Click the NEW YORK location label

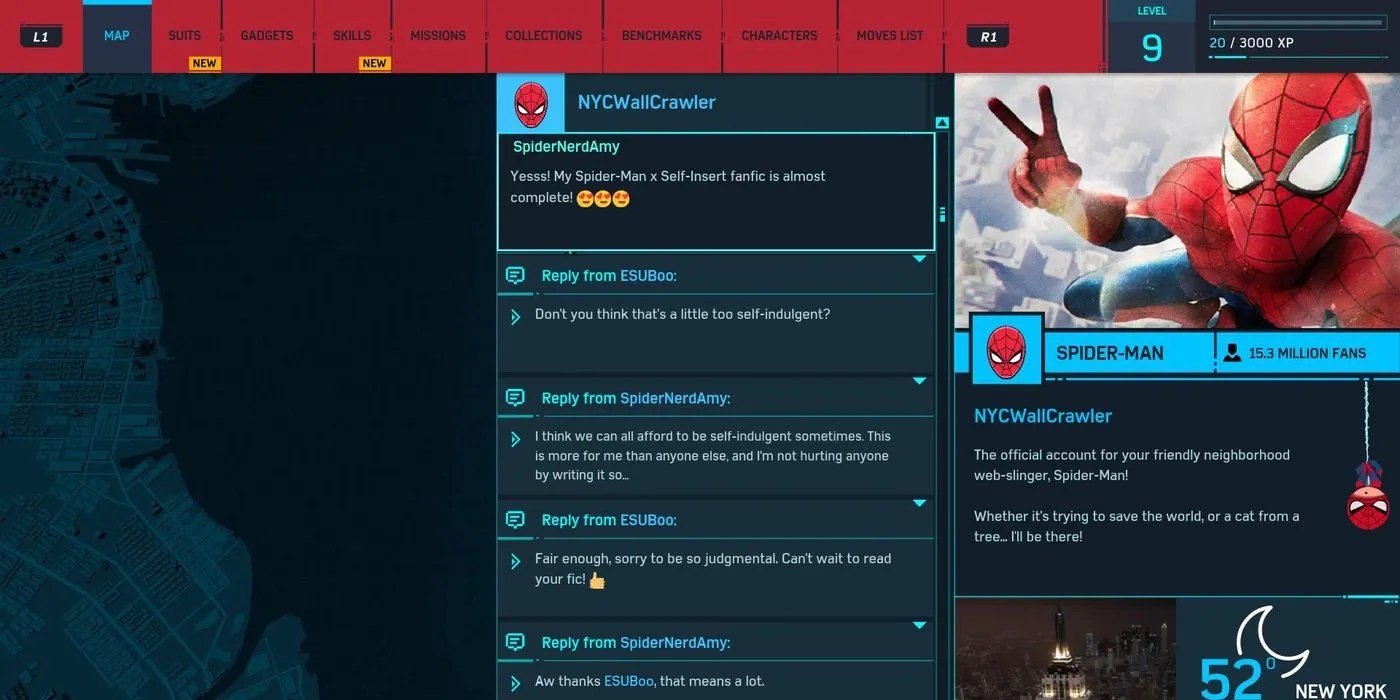1343,691
